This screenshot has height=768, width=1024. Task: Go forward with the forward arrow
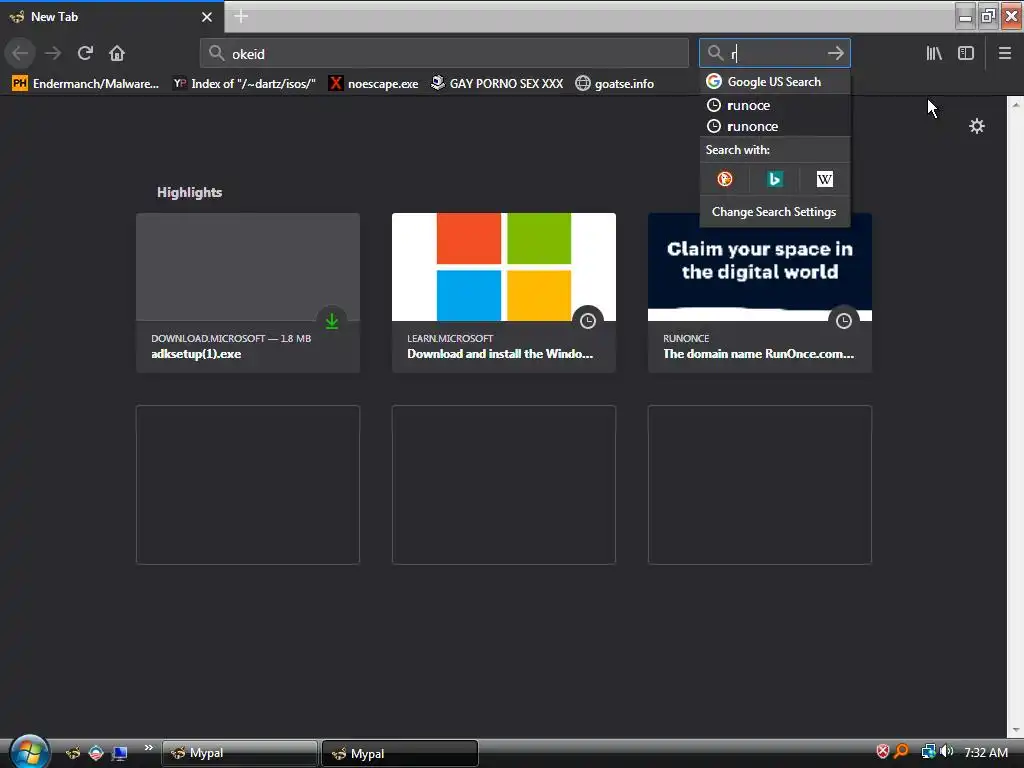53,53
